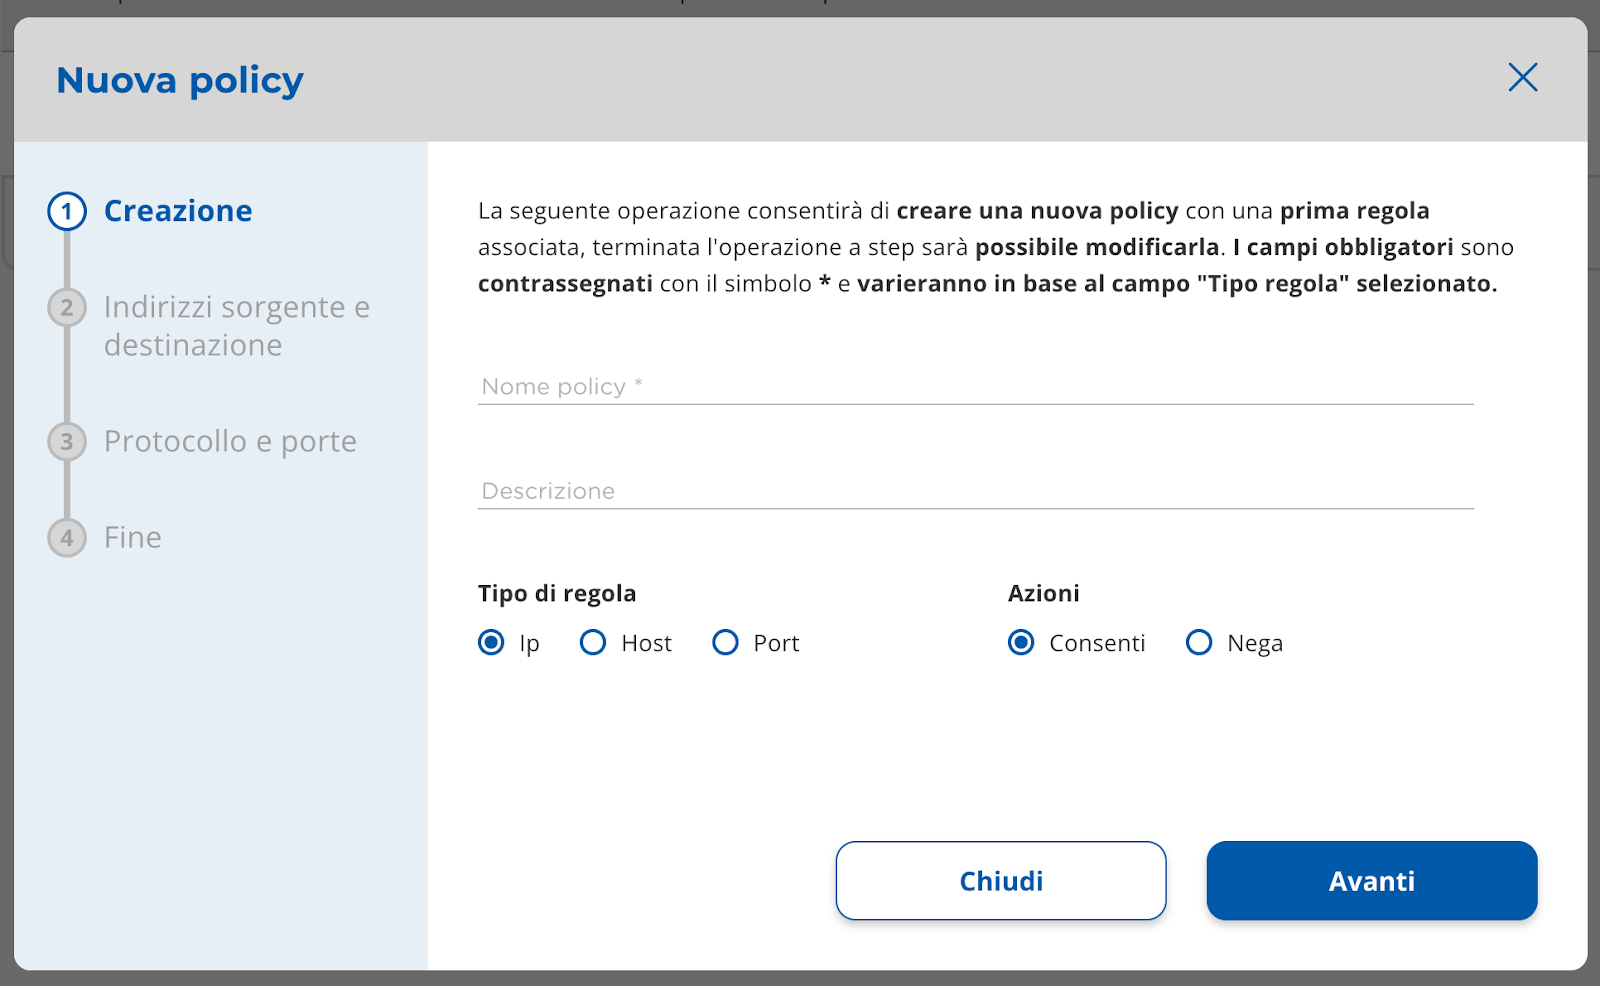Click the Nega label text
Viewport: 1600px width, 986px height.
[1255, 644]
